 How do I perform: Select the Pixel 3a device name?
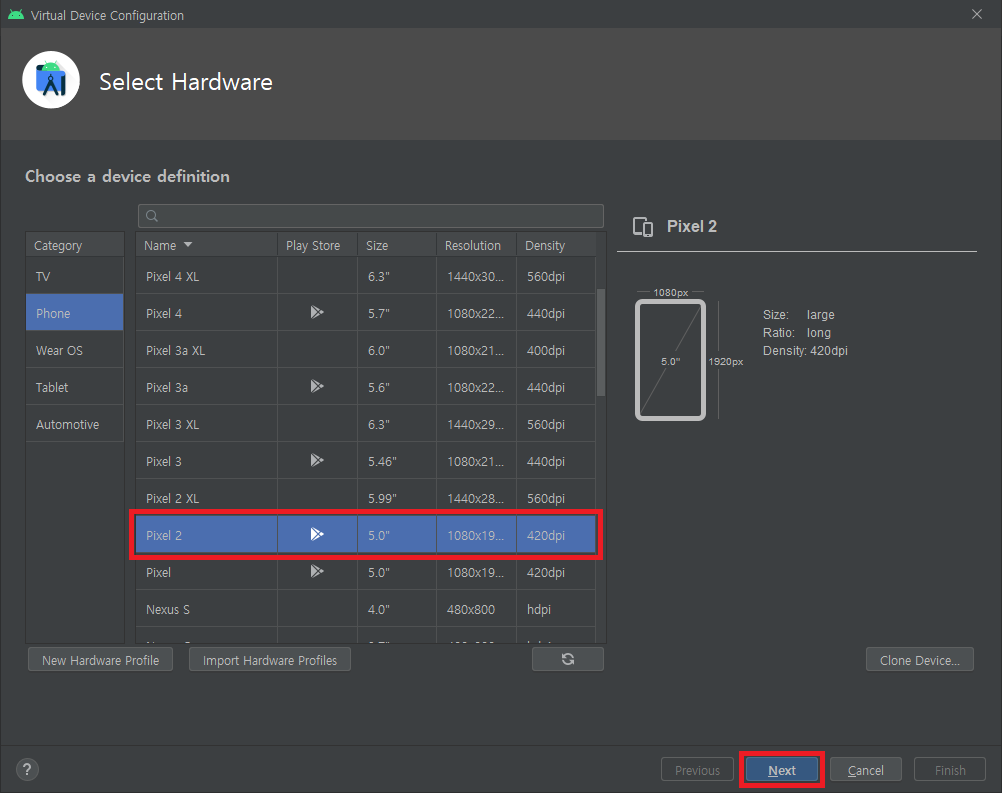click(167, 387)
